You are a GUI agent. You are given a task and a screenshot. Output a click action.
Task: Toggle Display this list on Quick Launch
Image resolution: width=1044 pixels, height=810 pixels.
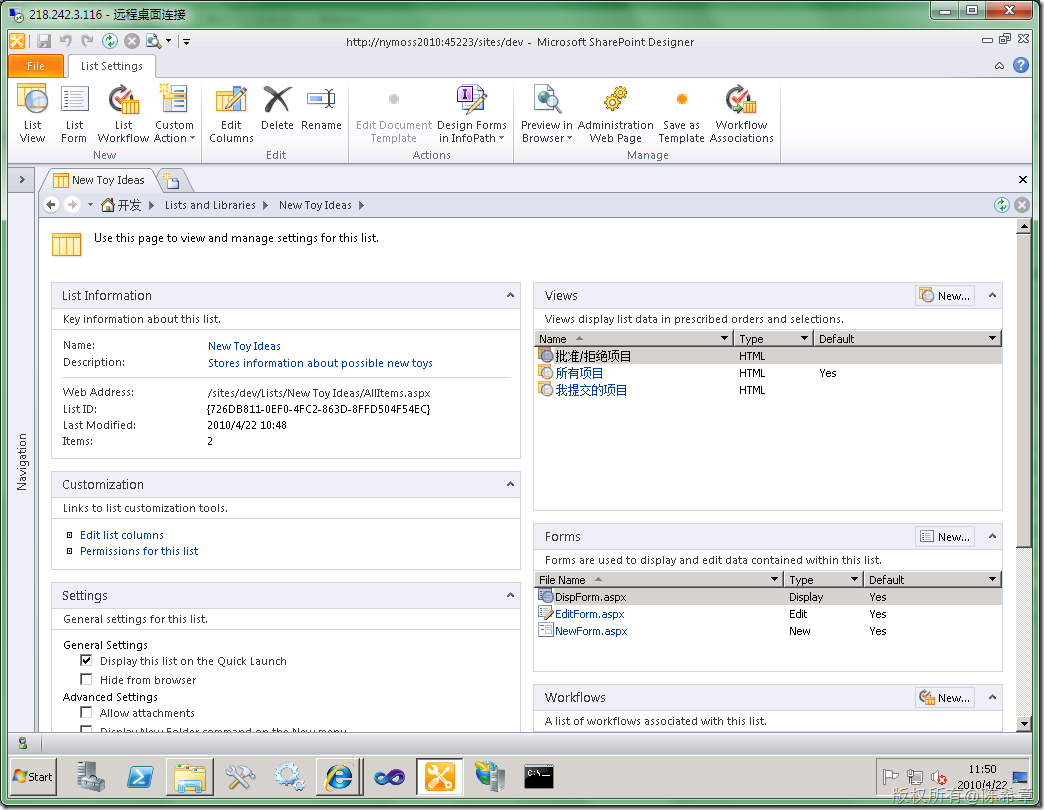(x=86, y=660)
